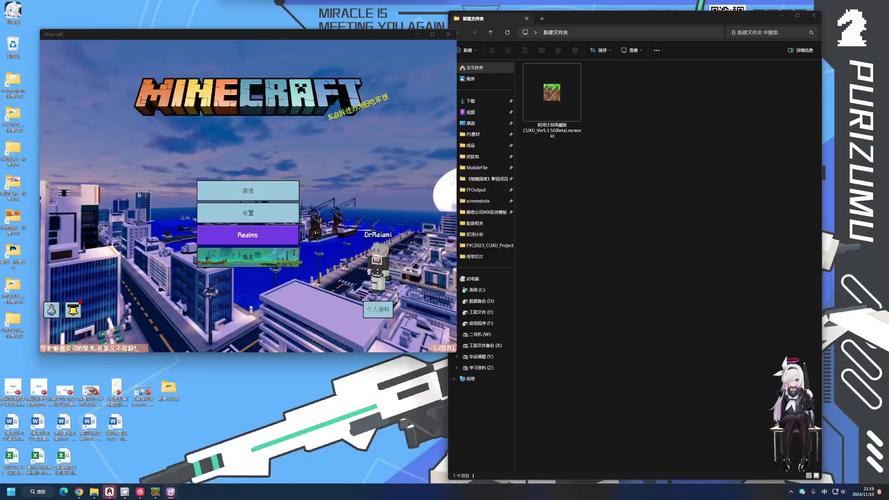This screenshot has width=889, height=500.
Task: Switch to Minecraft via taskbar grass-block icon
Action: tap(155, 491)
